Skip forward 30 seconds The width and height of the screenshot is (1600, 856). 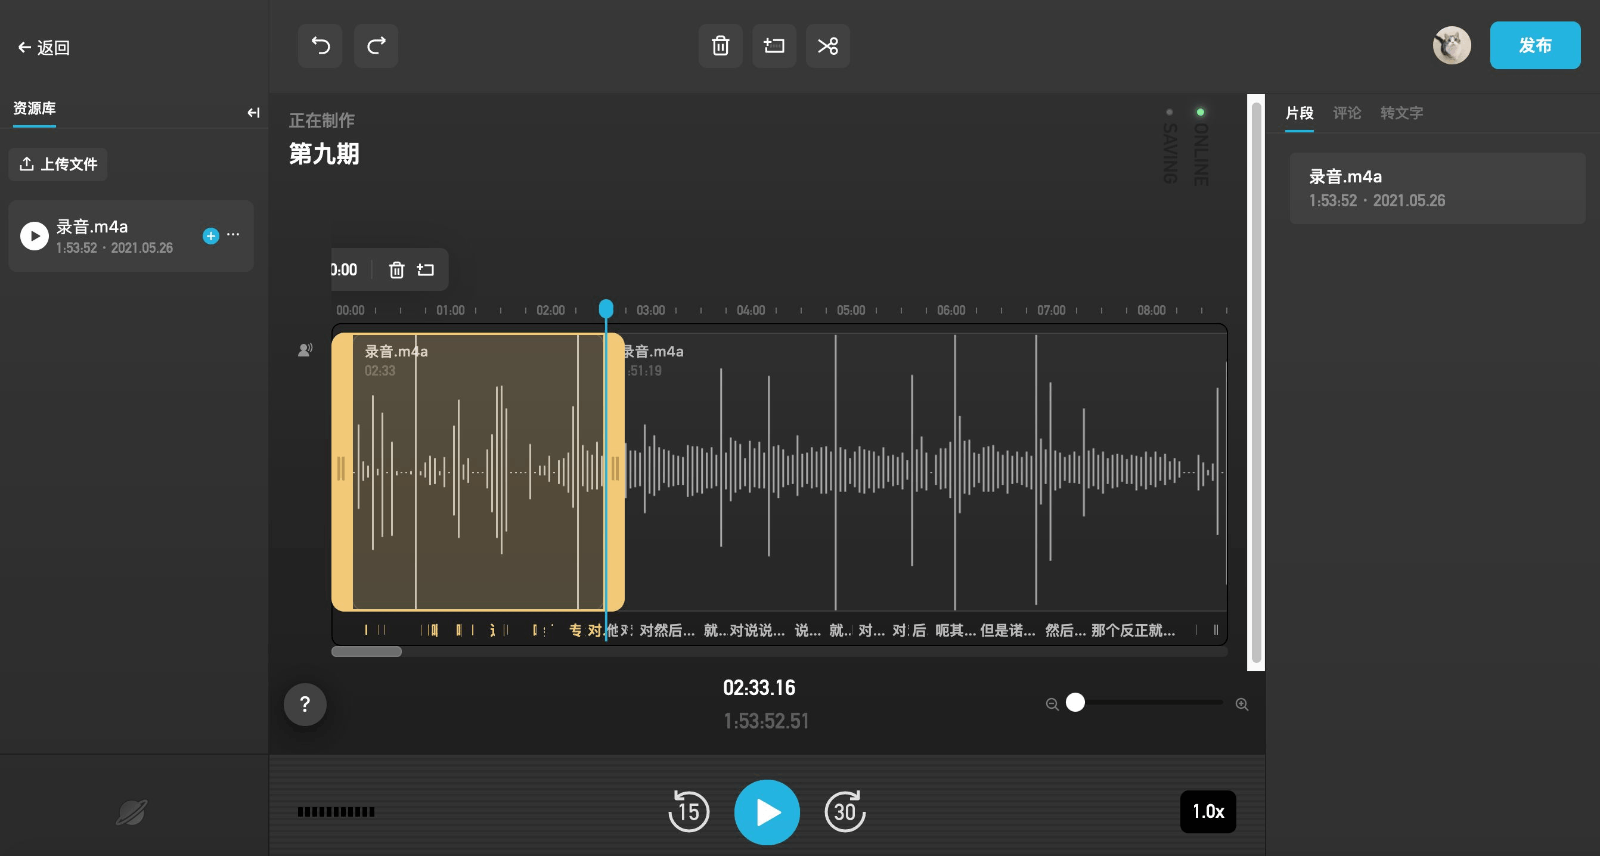(x=845, y=812)
